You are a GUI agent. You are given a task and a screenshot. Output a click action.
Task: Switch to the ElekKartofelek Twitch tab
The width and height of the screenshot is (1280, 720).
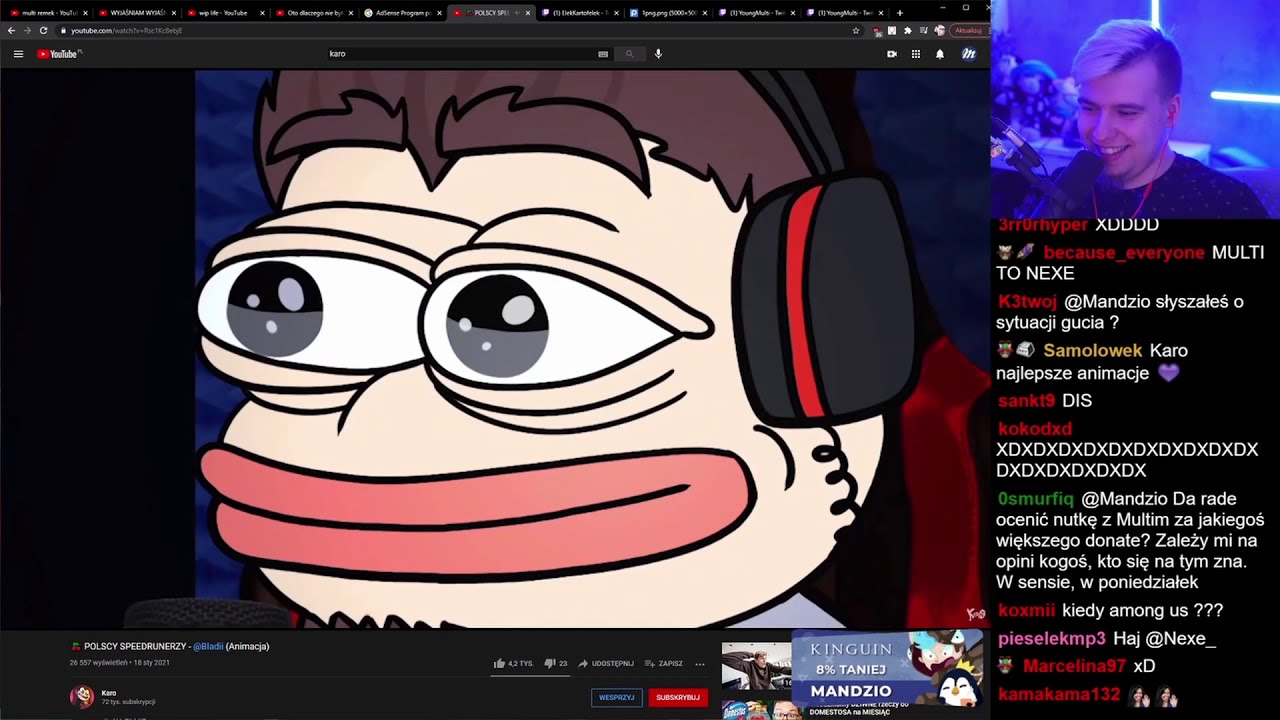581,13
